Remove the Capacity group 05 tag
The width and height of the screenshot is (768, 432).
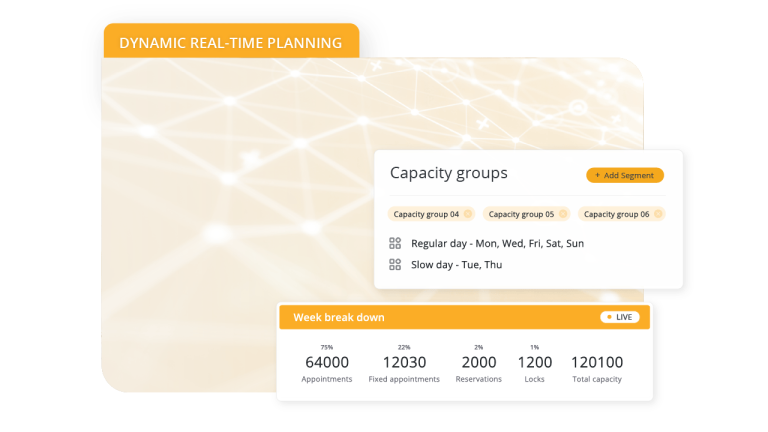563,214
